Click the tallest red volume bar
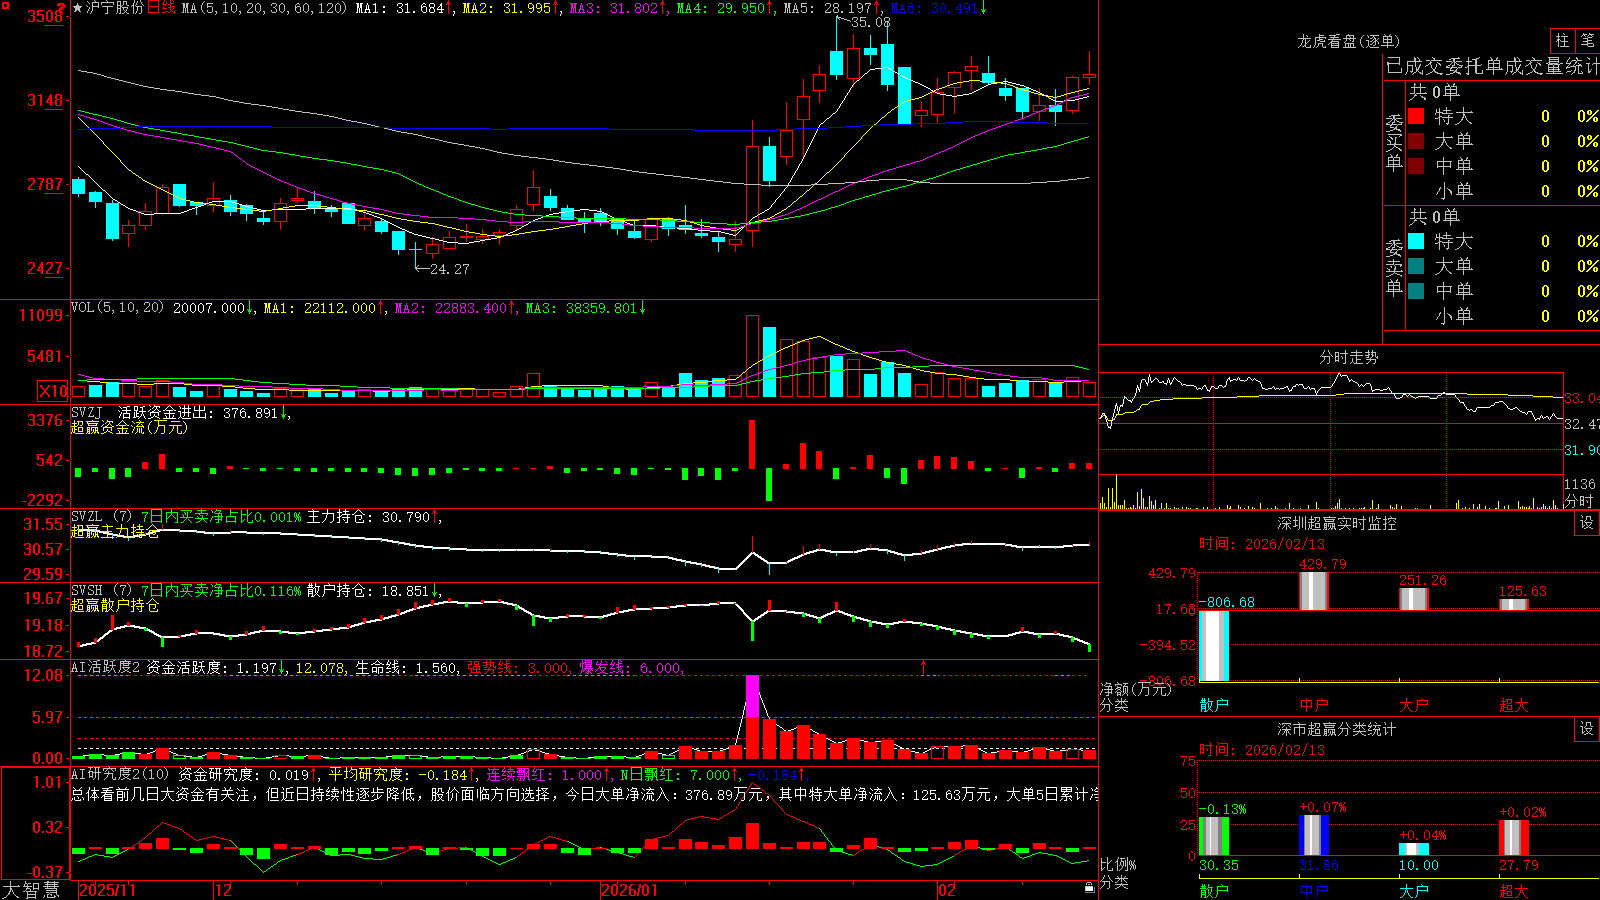The height and width of the screenshot is (900, 1600). 752,356
